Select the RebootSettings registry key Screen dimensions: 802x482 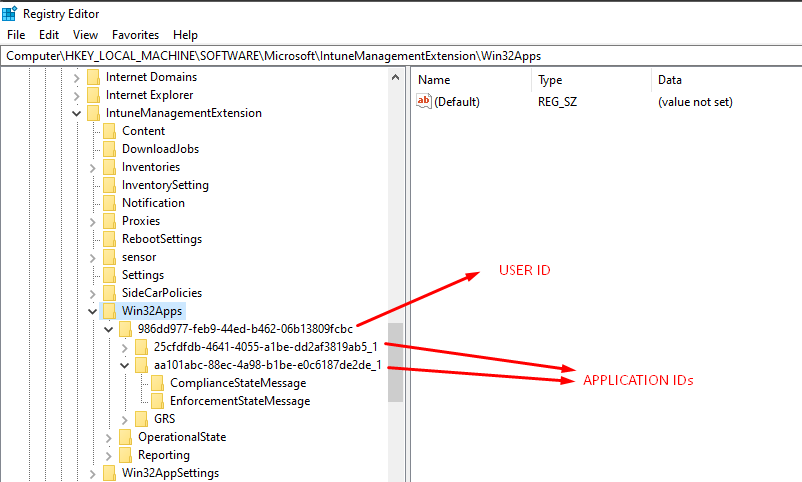pyautogui.click(x=162, y=239)
